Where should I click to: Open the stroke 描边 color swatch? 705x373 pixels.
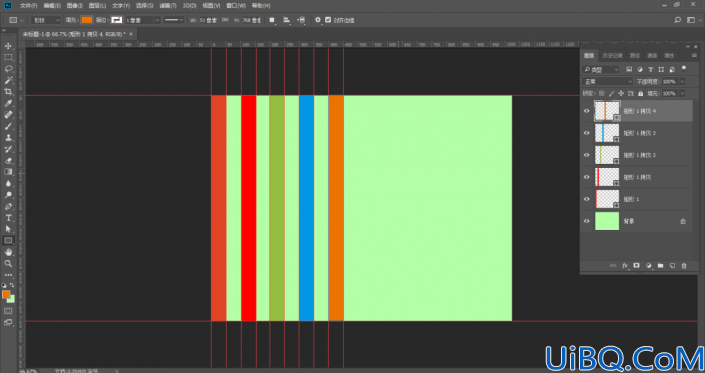(x=116, y=20)
